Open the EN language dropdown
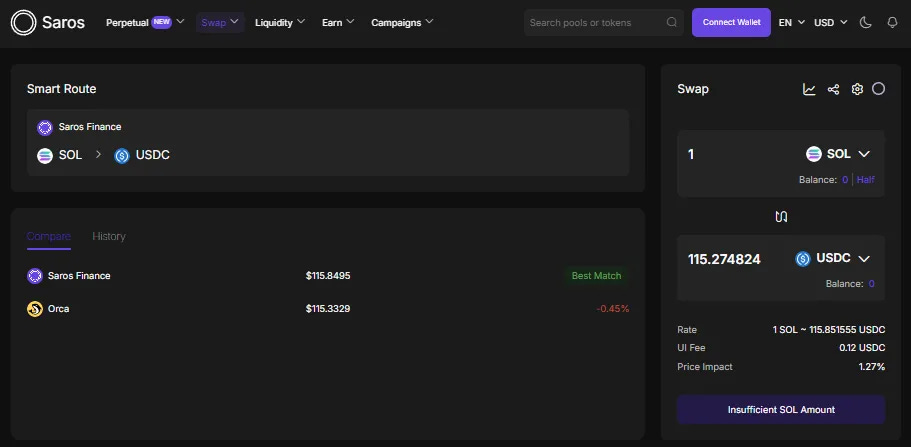 tap(791, 23)
